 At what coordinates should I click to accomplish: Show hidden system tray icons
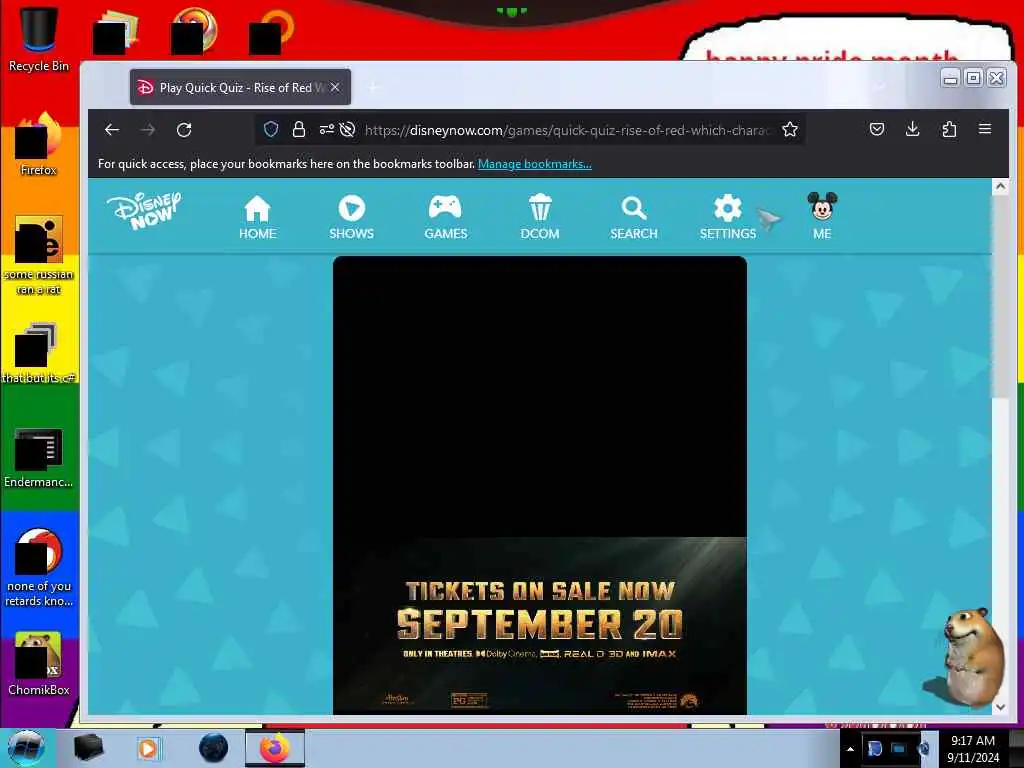click(850, 749)
